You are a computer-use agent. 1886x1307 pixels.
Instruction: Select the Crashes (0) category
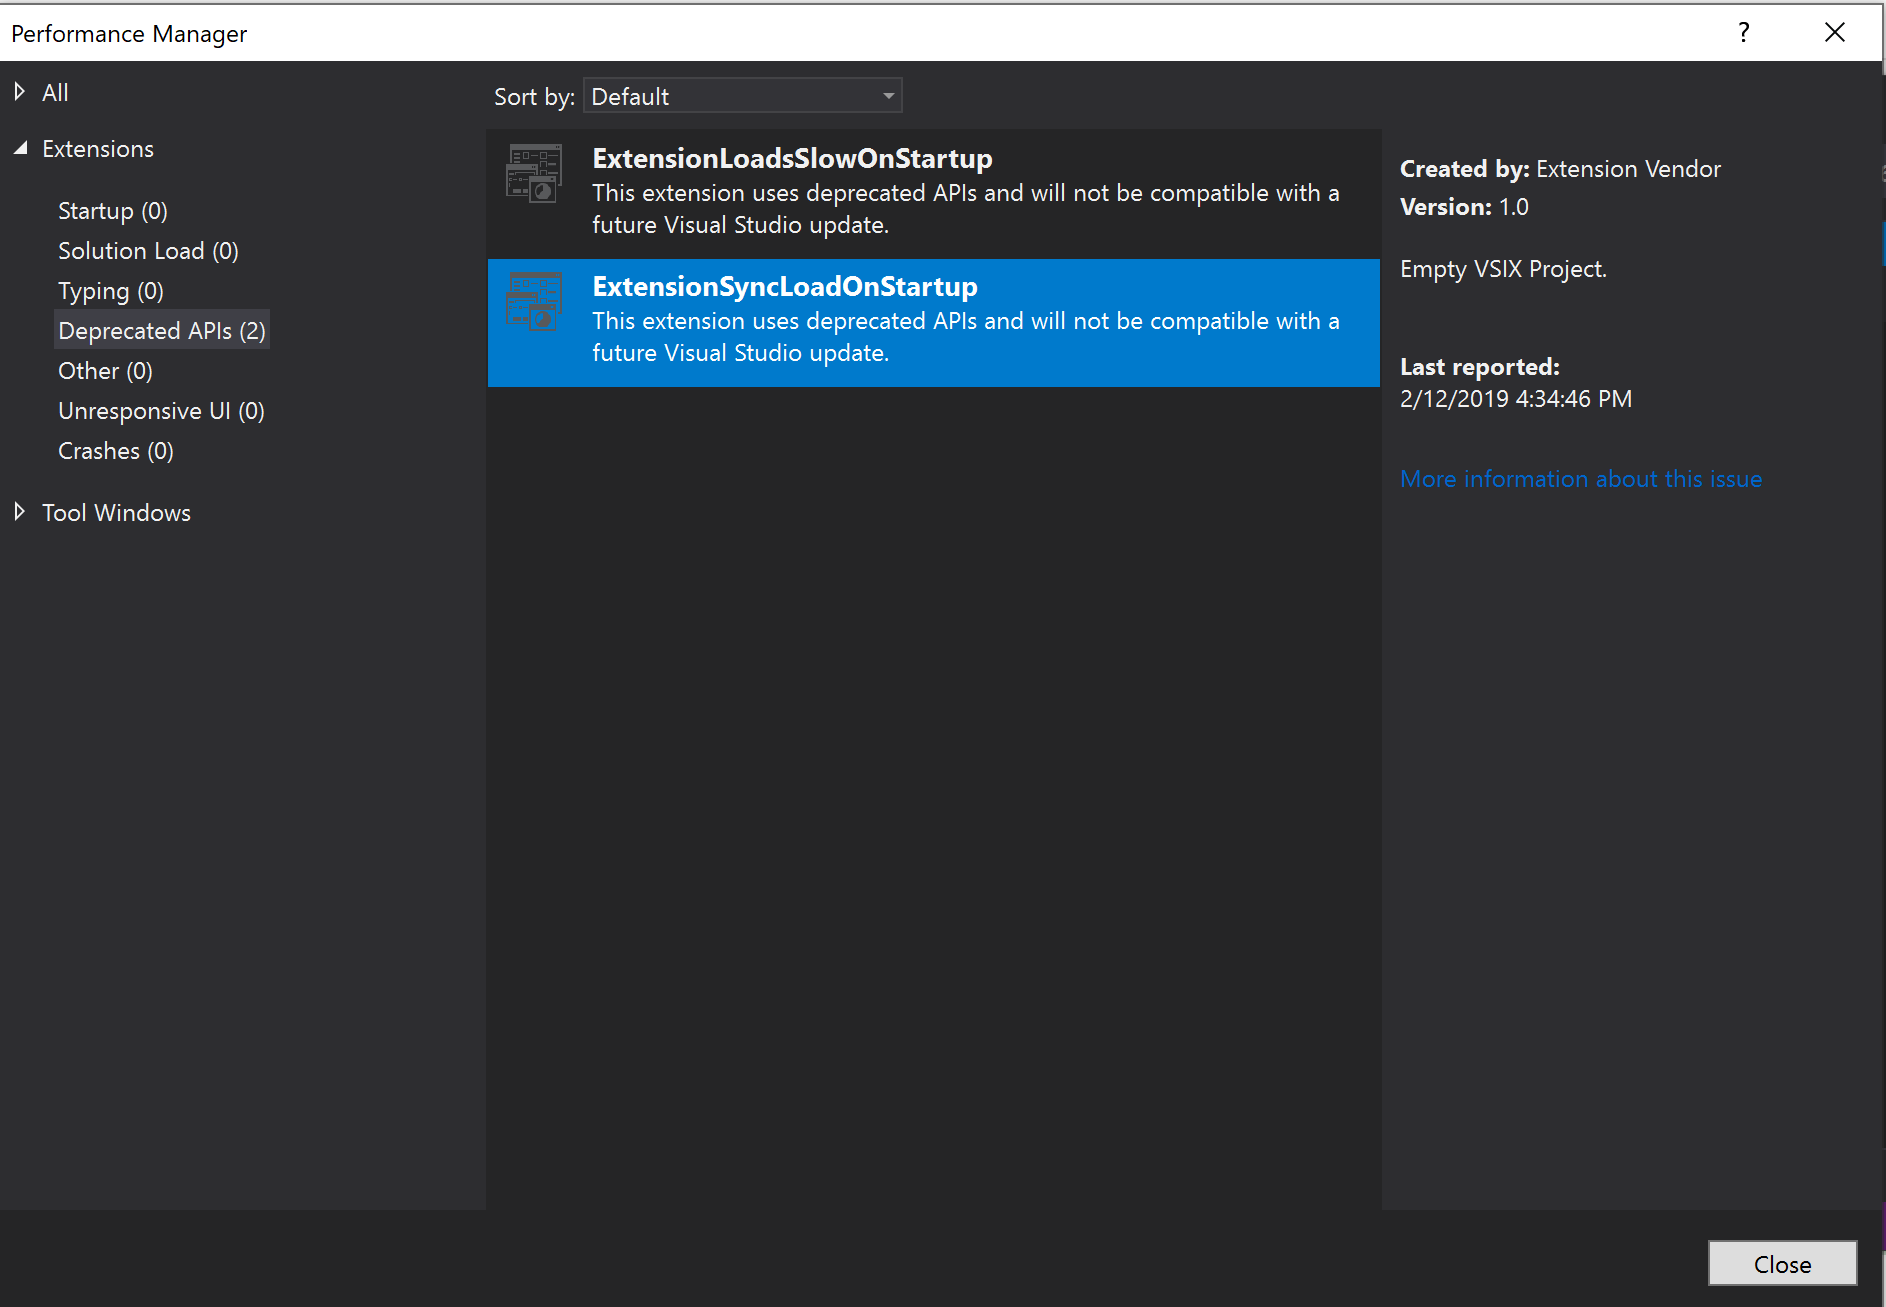[116, 451]
